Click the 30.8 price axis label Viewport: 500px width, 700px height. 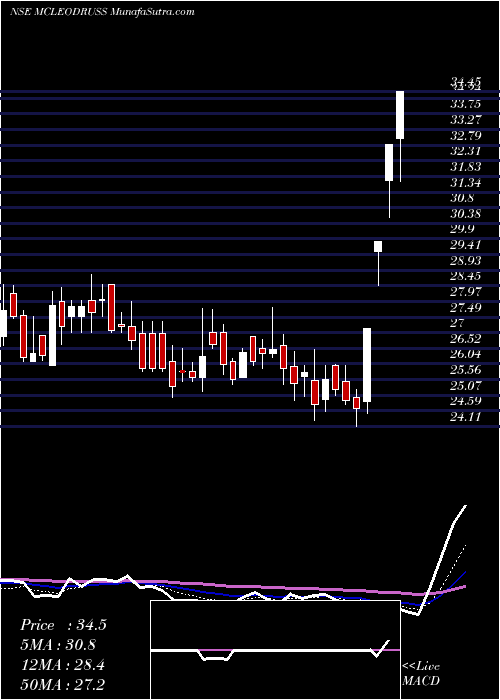click(x=462, y=198)
